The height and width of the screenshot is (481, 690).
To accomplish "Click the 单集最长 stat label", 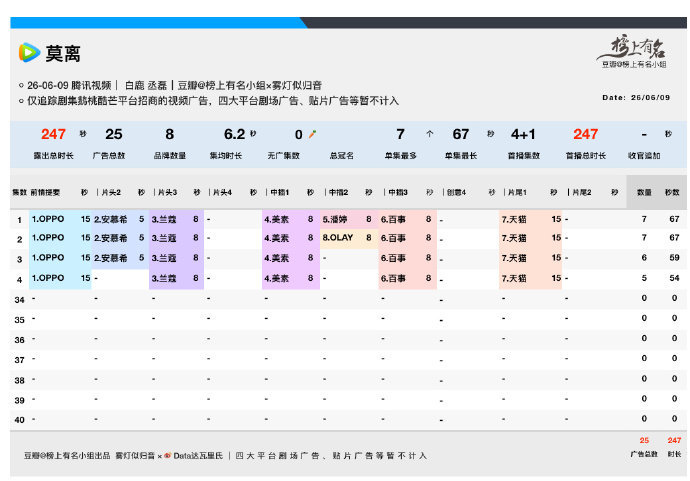I will point(461,155).
